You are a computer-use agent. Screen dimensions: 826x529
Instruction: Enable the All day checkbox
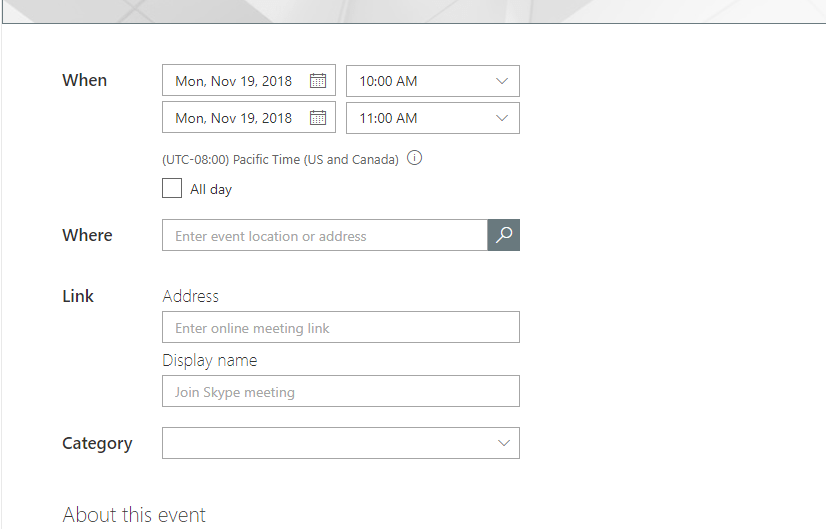point(172,188)
